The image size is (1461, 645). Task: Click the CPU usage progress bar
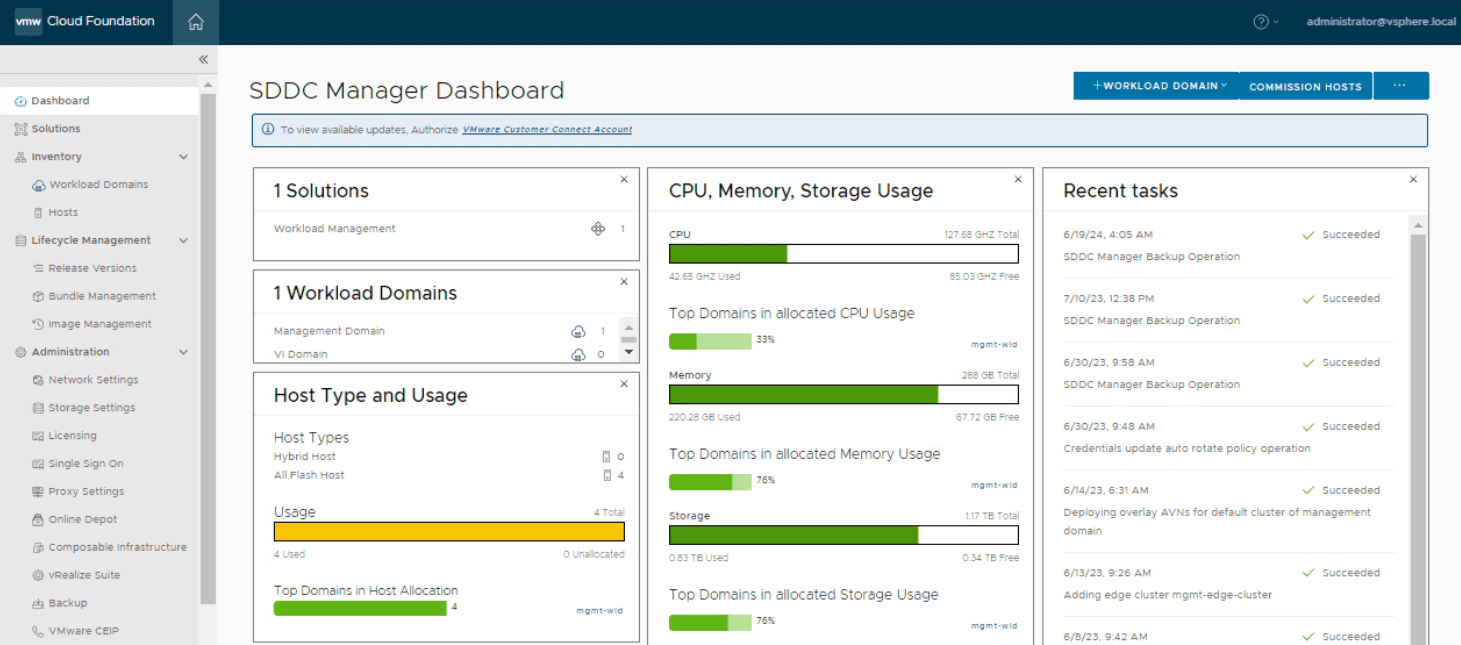[843, 253]
